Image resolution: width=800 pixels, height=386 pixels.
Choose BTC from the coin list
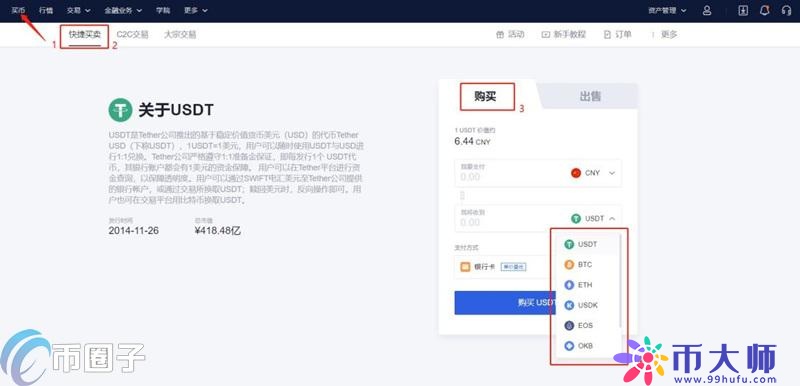point(587,265)
